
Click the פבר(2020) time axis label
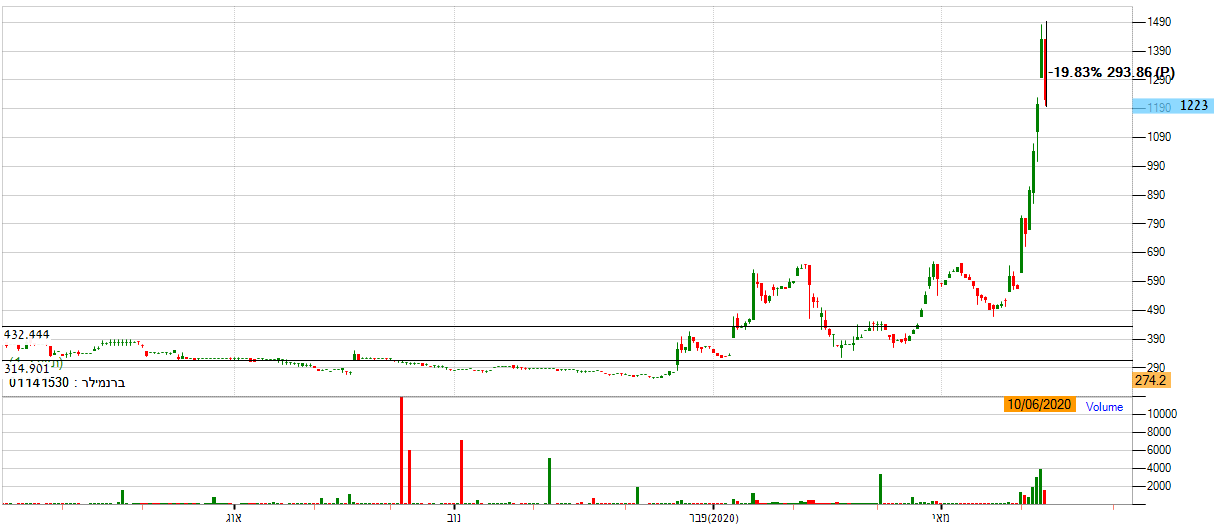tap(712, 518)
